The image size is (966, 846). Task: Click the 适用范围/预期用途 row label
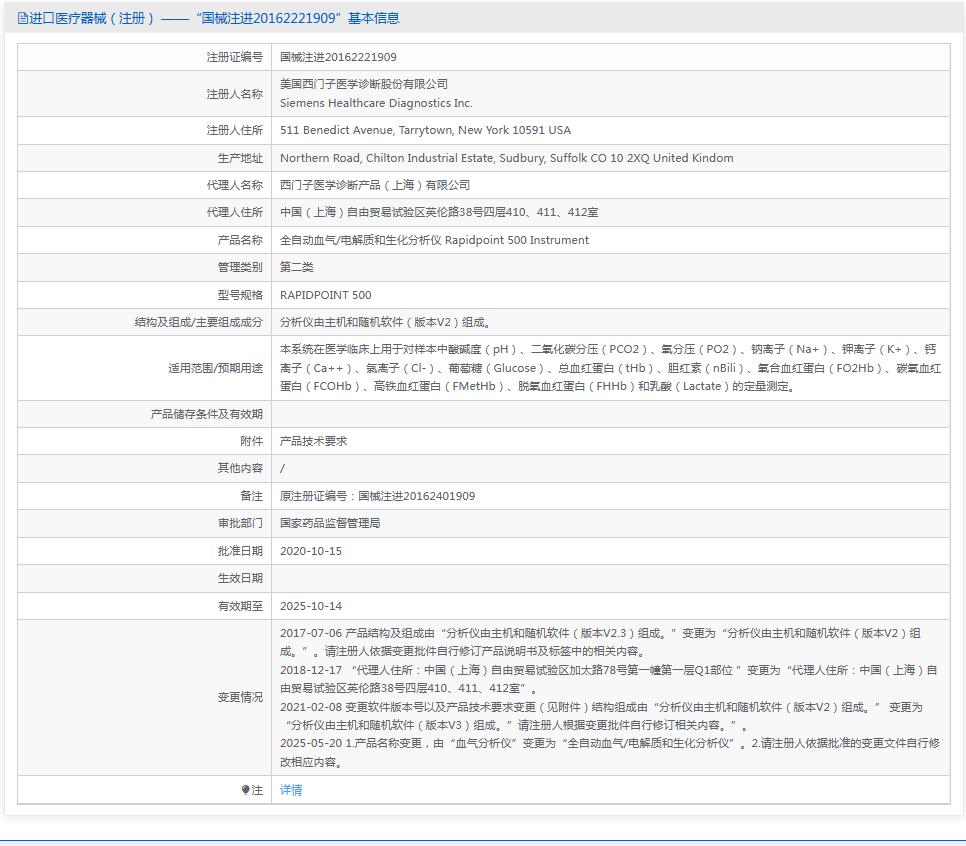tap(215, 368)
